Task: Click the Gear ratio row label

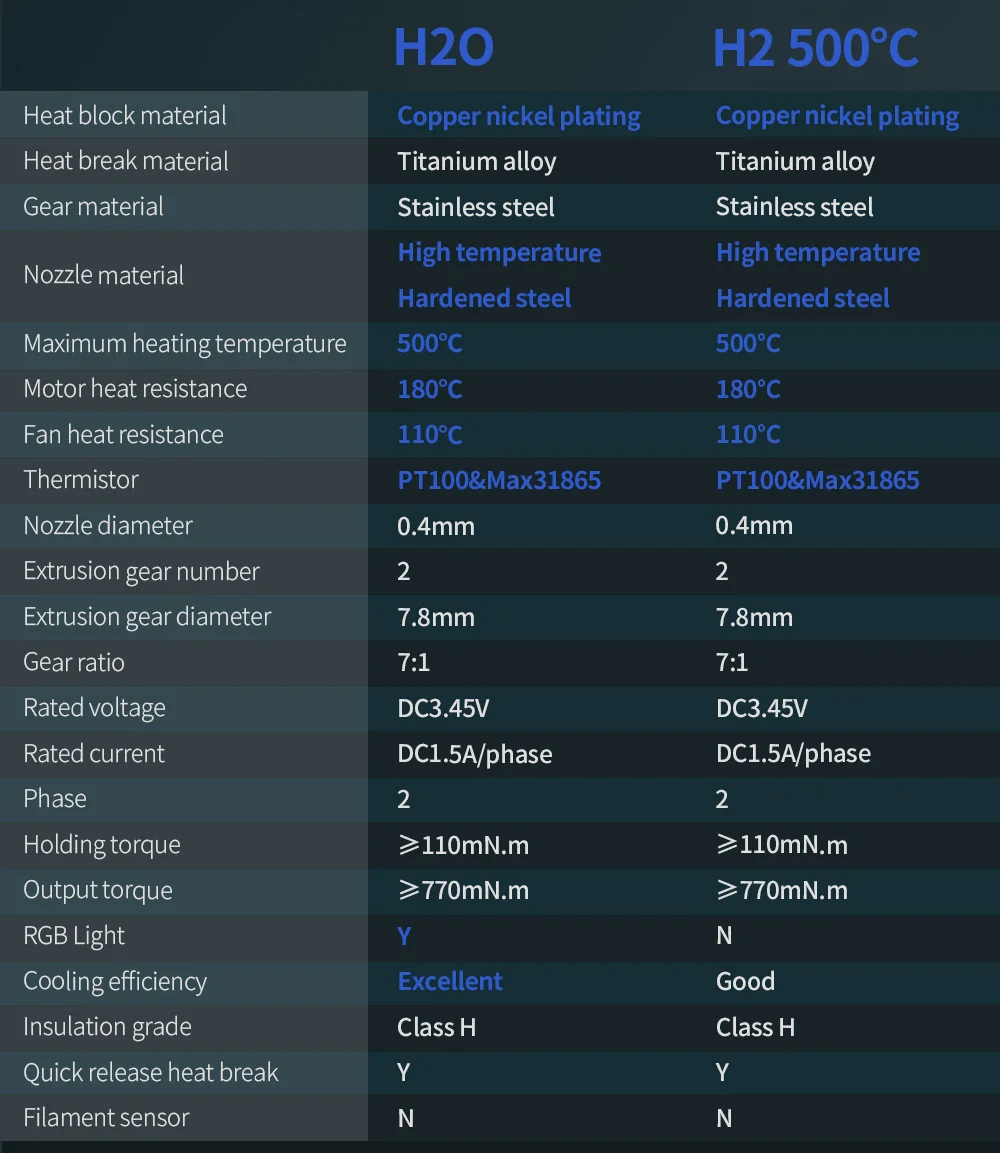Action: 74,662
